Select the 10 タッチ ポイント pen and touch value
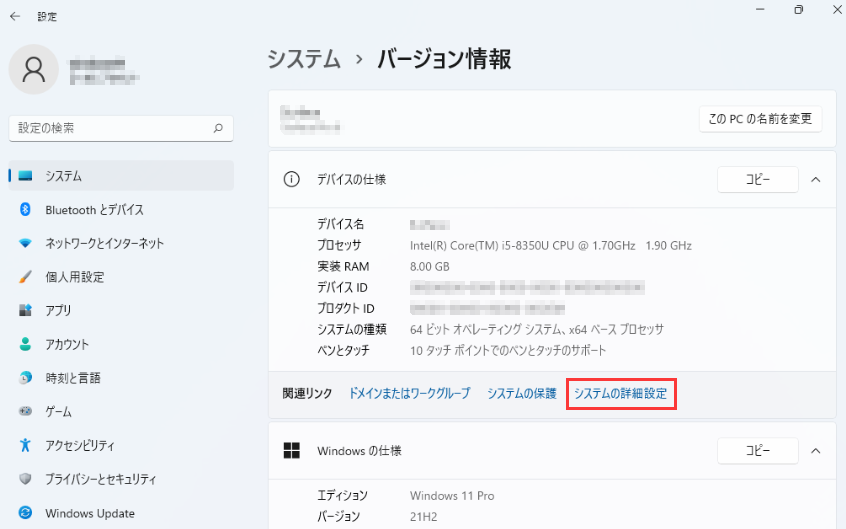 (x=508, y=350)
